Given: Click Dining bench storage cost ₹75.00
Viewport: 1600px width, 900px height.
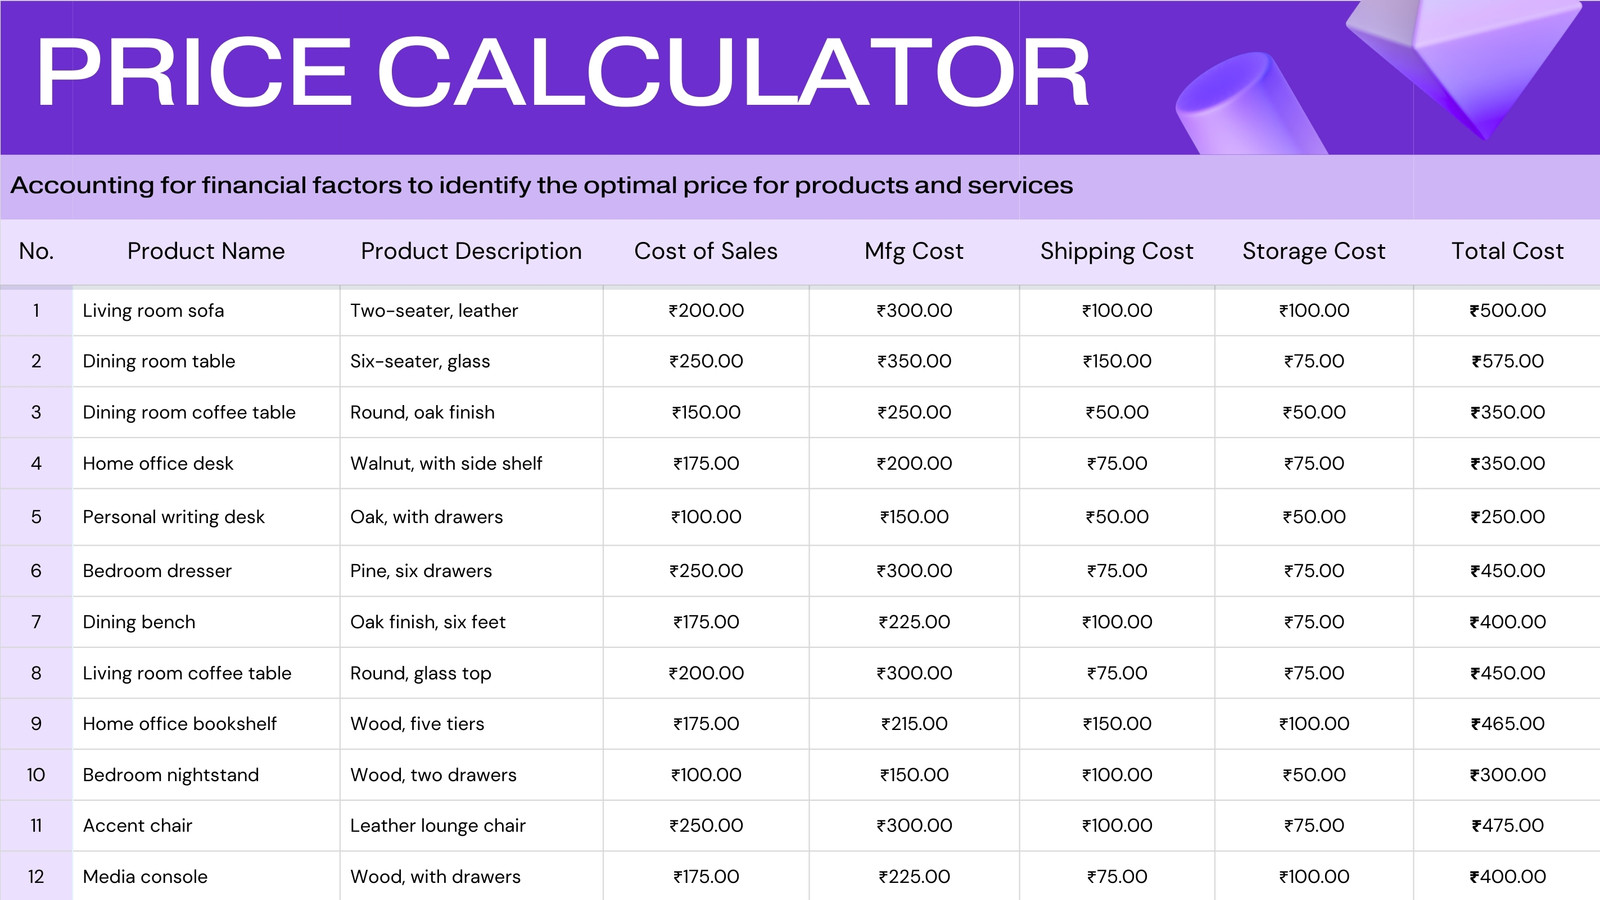Looking at the screenshot, I should 1314,622.
